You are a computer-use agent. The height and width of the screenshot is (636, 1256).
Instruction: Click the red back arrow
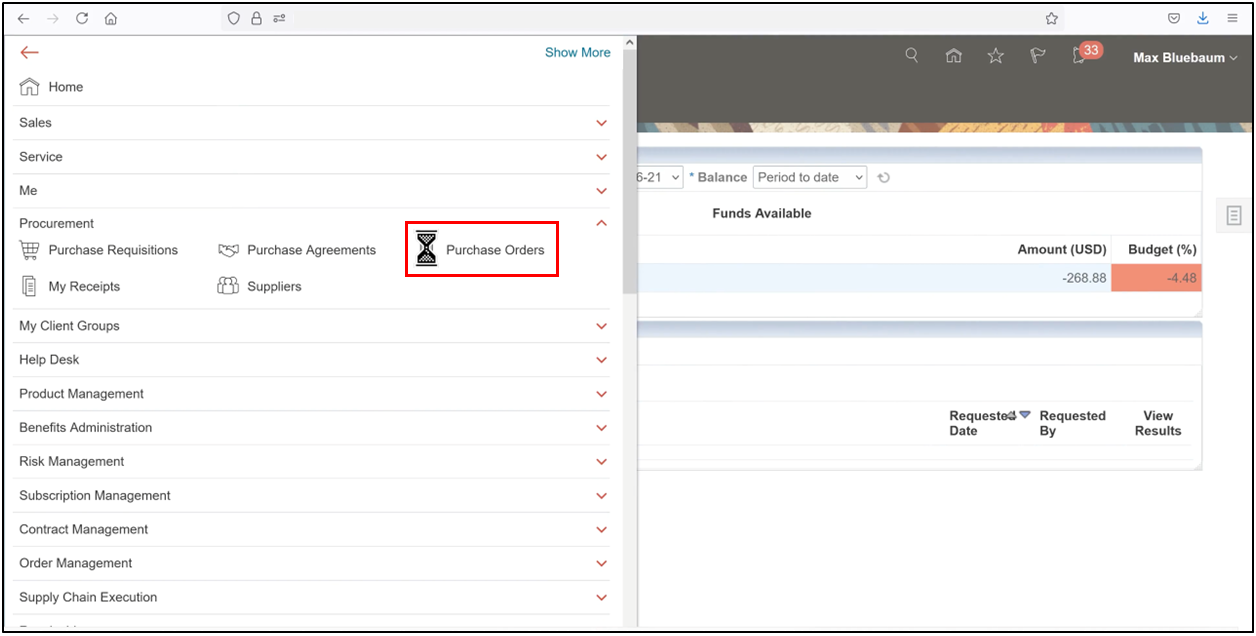[29, 52]
